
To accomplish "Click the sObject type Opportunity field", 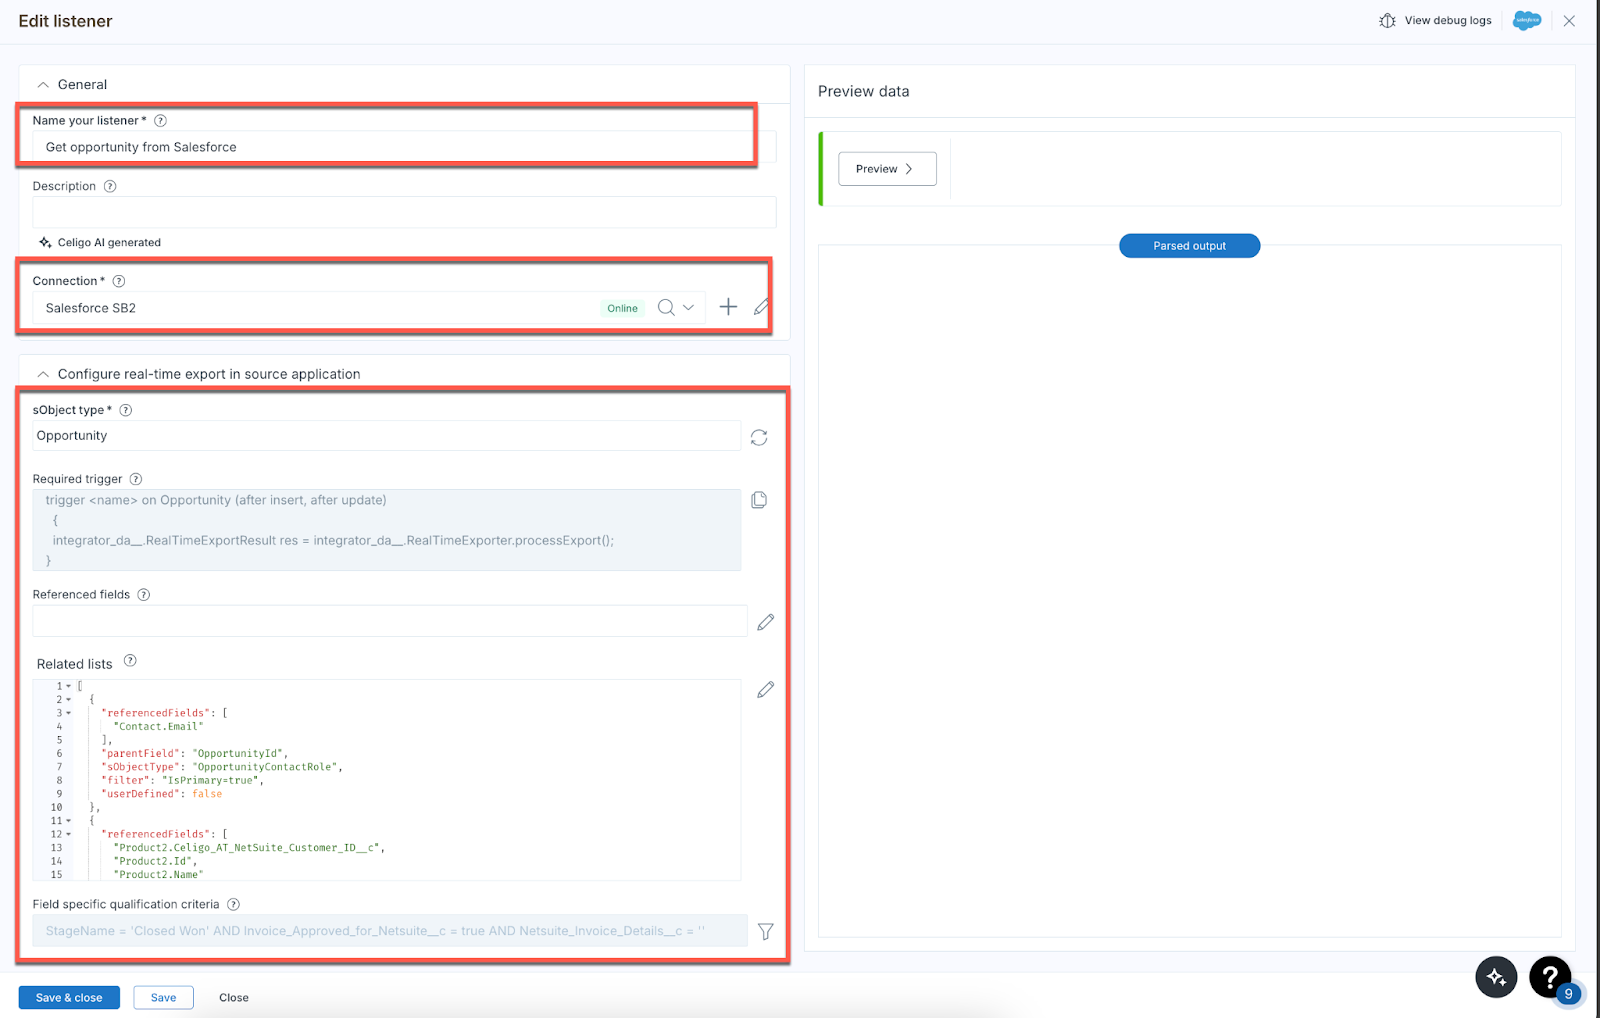I will coord(386,436).
